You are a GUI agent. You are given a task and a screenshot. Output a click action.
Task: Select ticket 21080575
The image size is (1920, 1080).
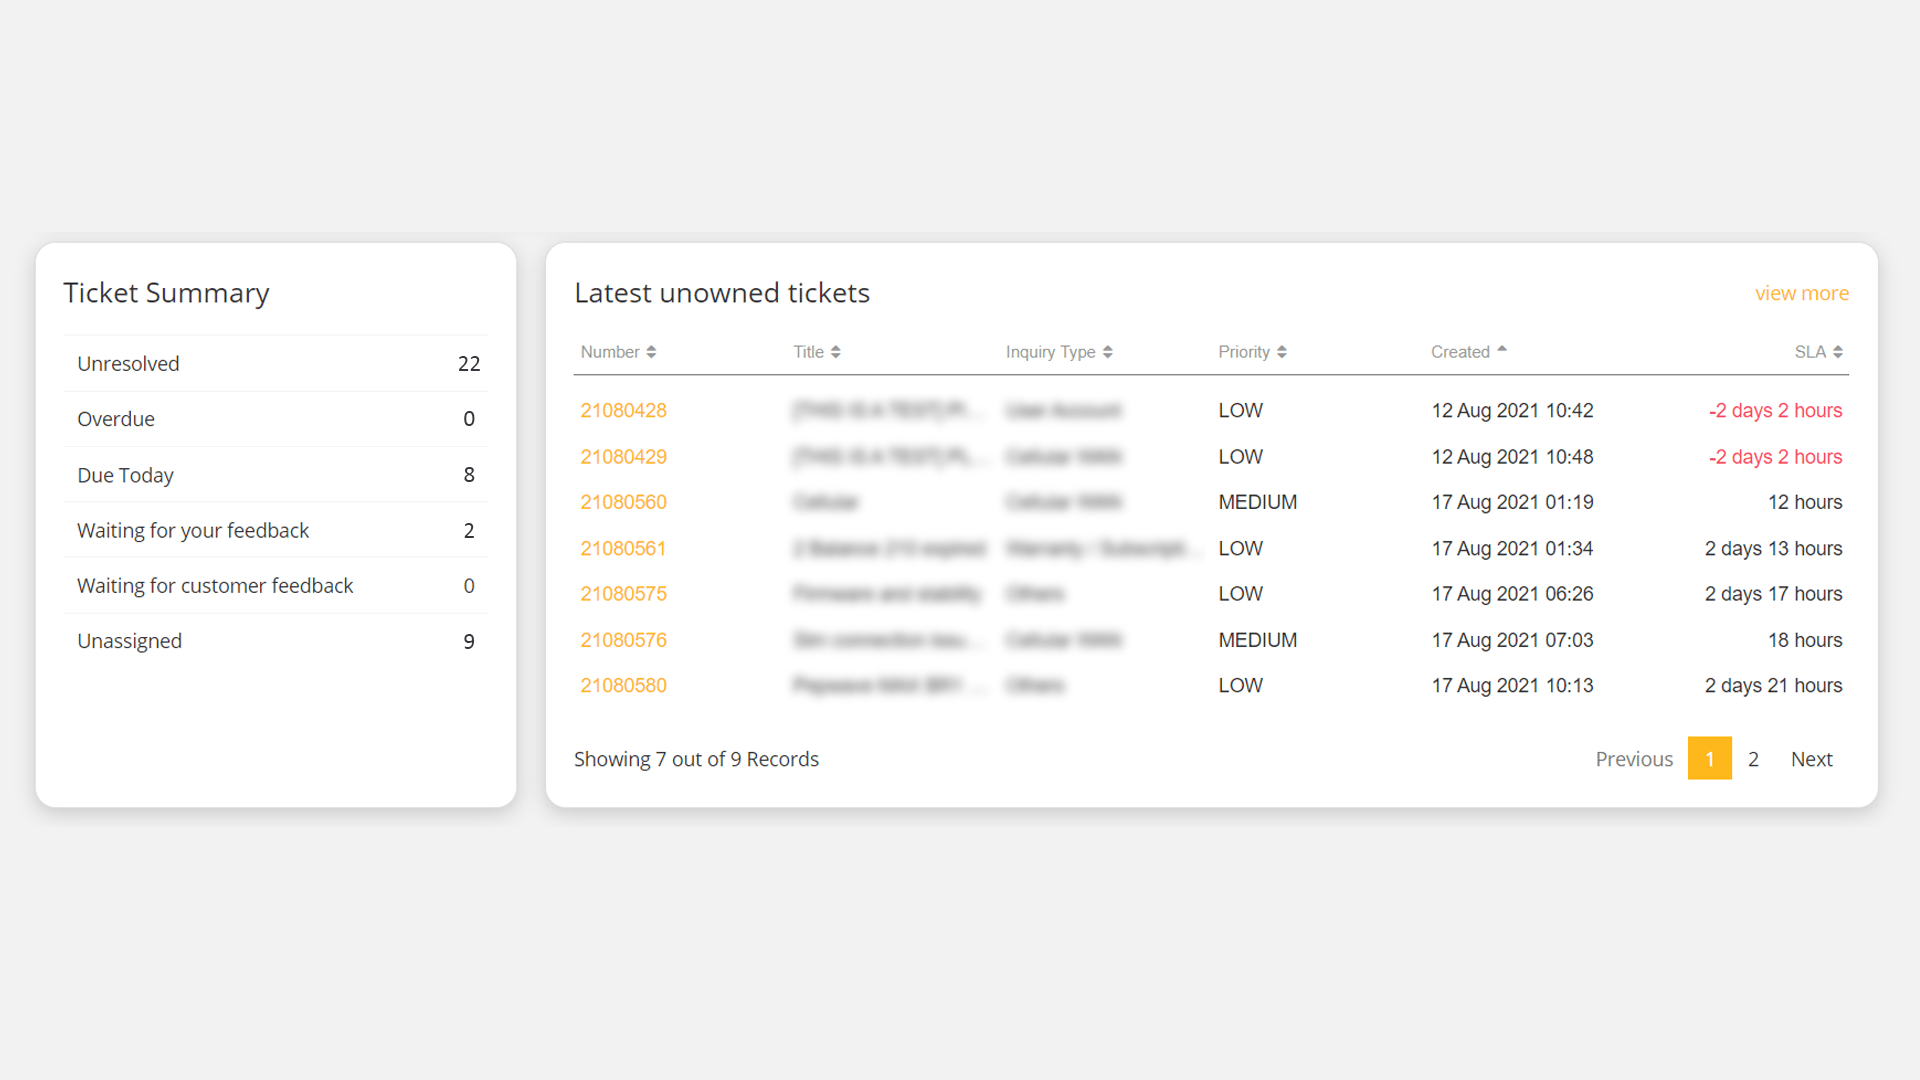pos(623,594)
